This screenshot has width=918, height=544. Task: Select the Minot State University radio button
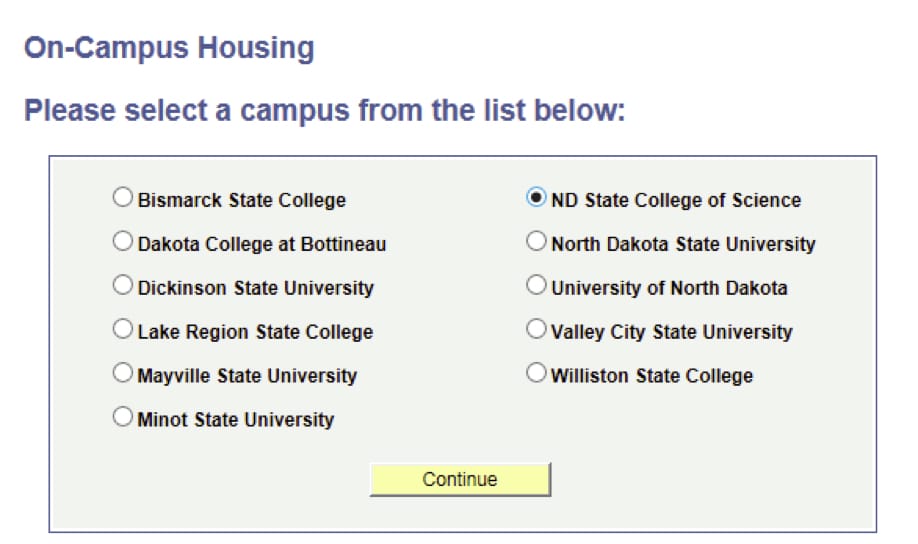click(123, 418)
